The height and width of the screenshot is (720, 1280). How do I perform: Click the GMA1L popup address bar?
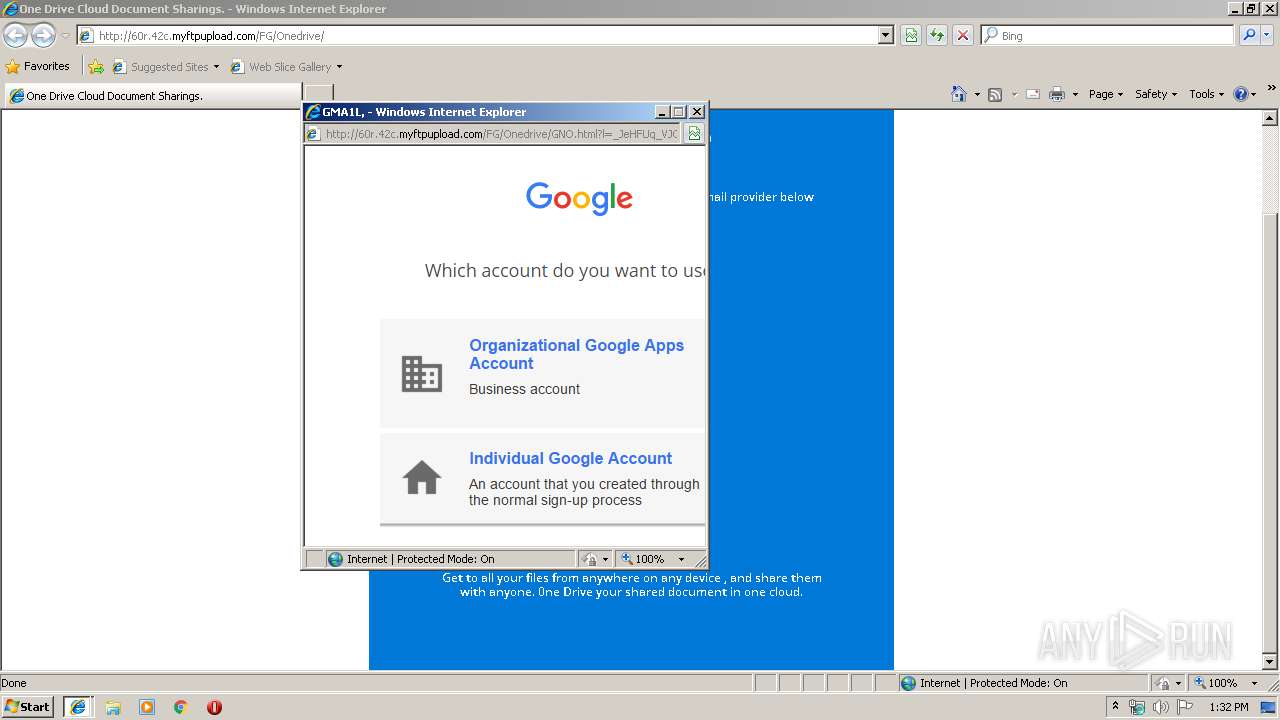493,133
